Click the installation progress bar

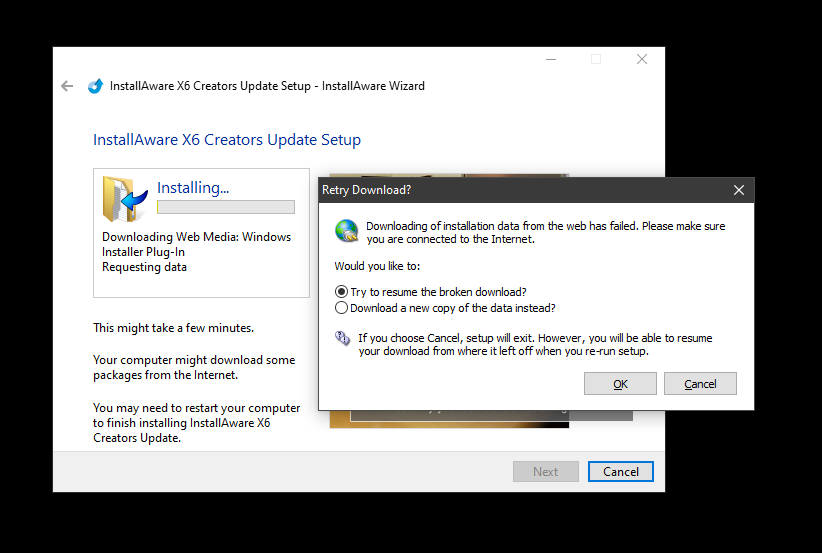pos(226,207)
